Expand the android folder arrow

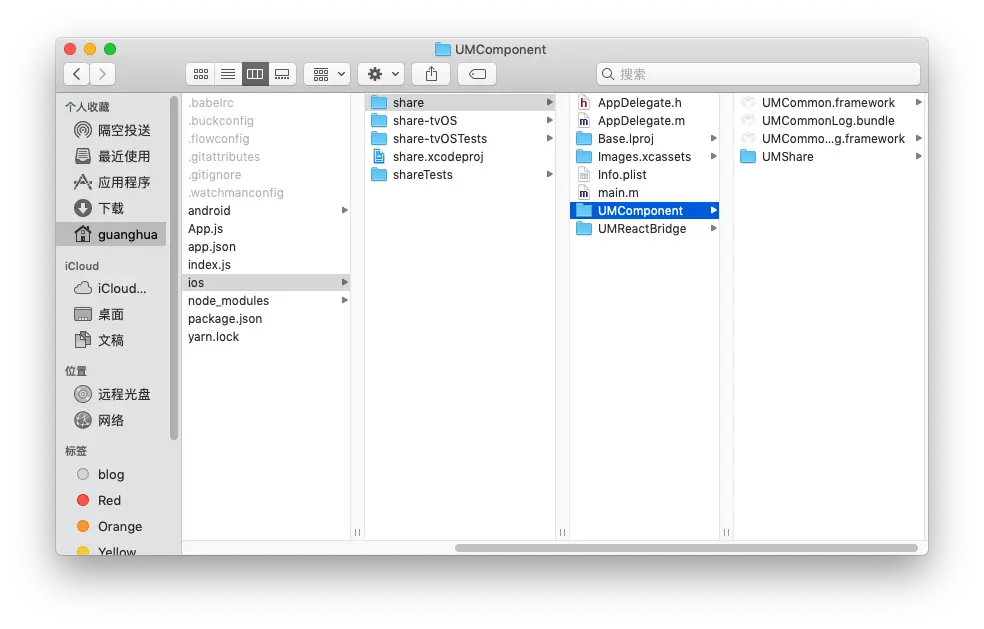click(x=345, y=210)
